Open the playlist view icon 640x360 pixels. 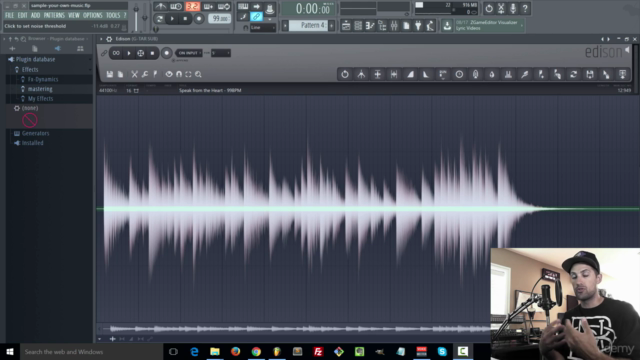346,26
